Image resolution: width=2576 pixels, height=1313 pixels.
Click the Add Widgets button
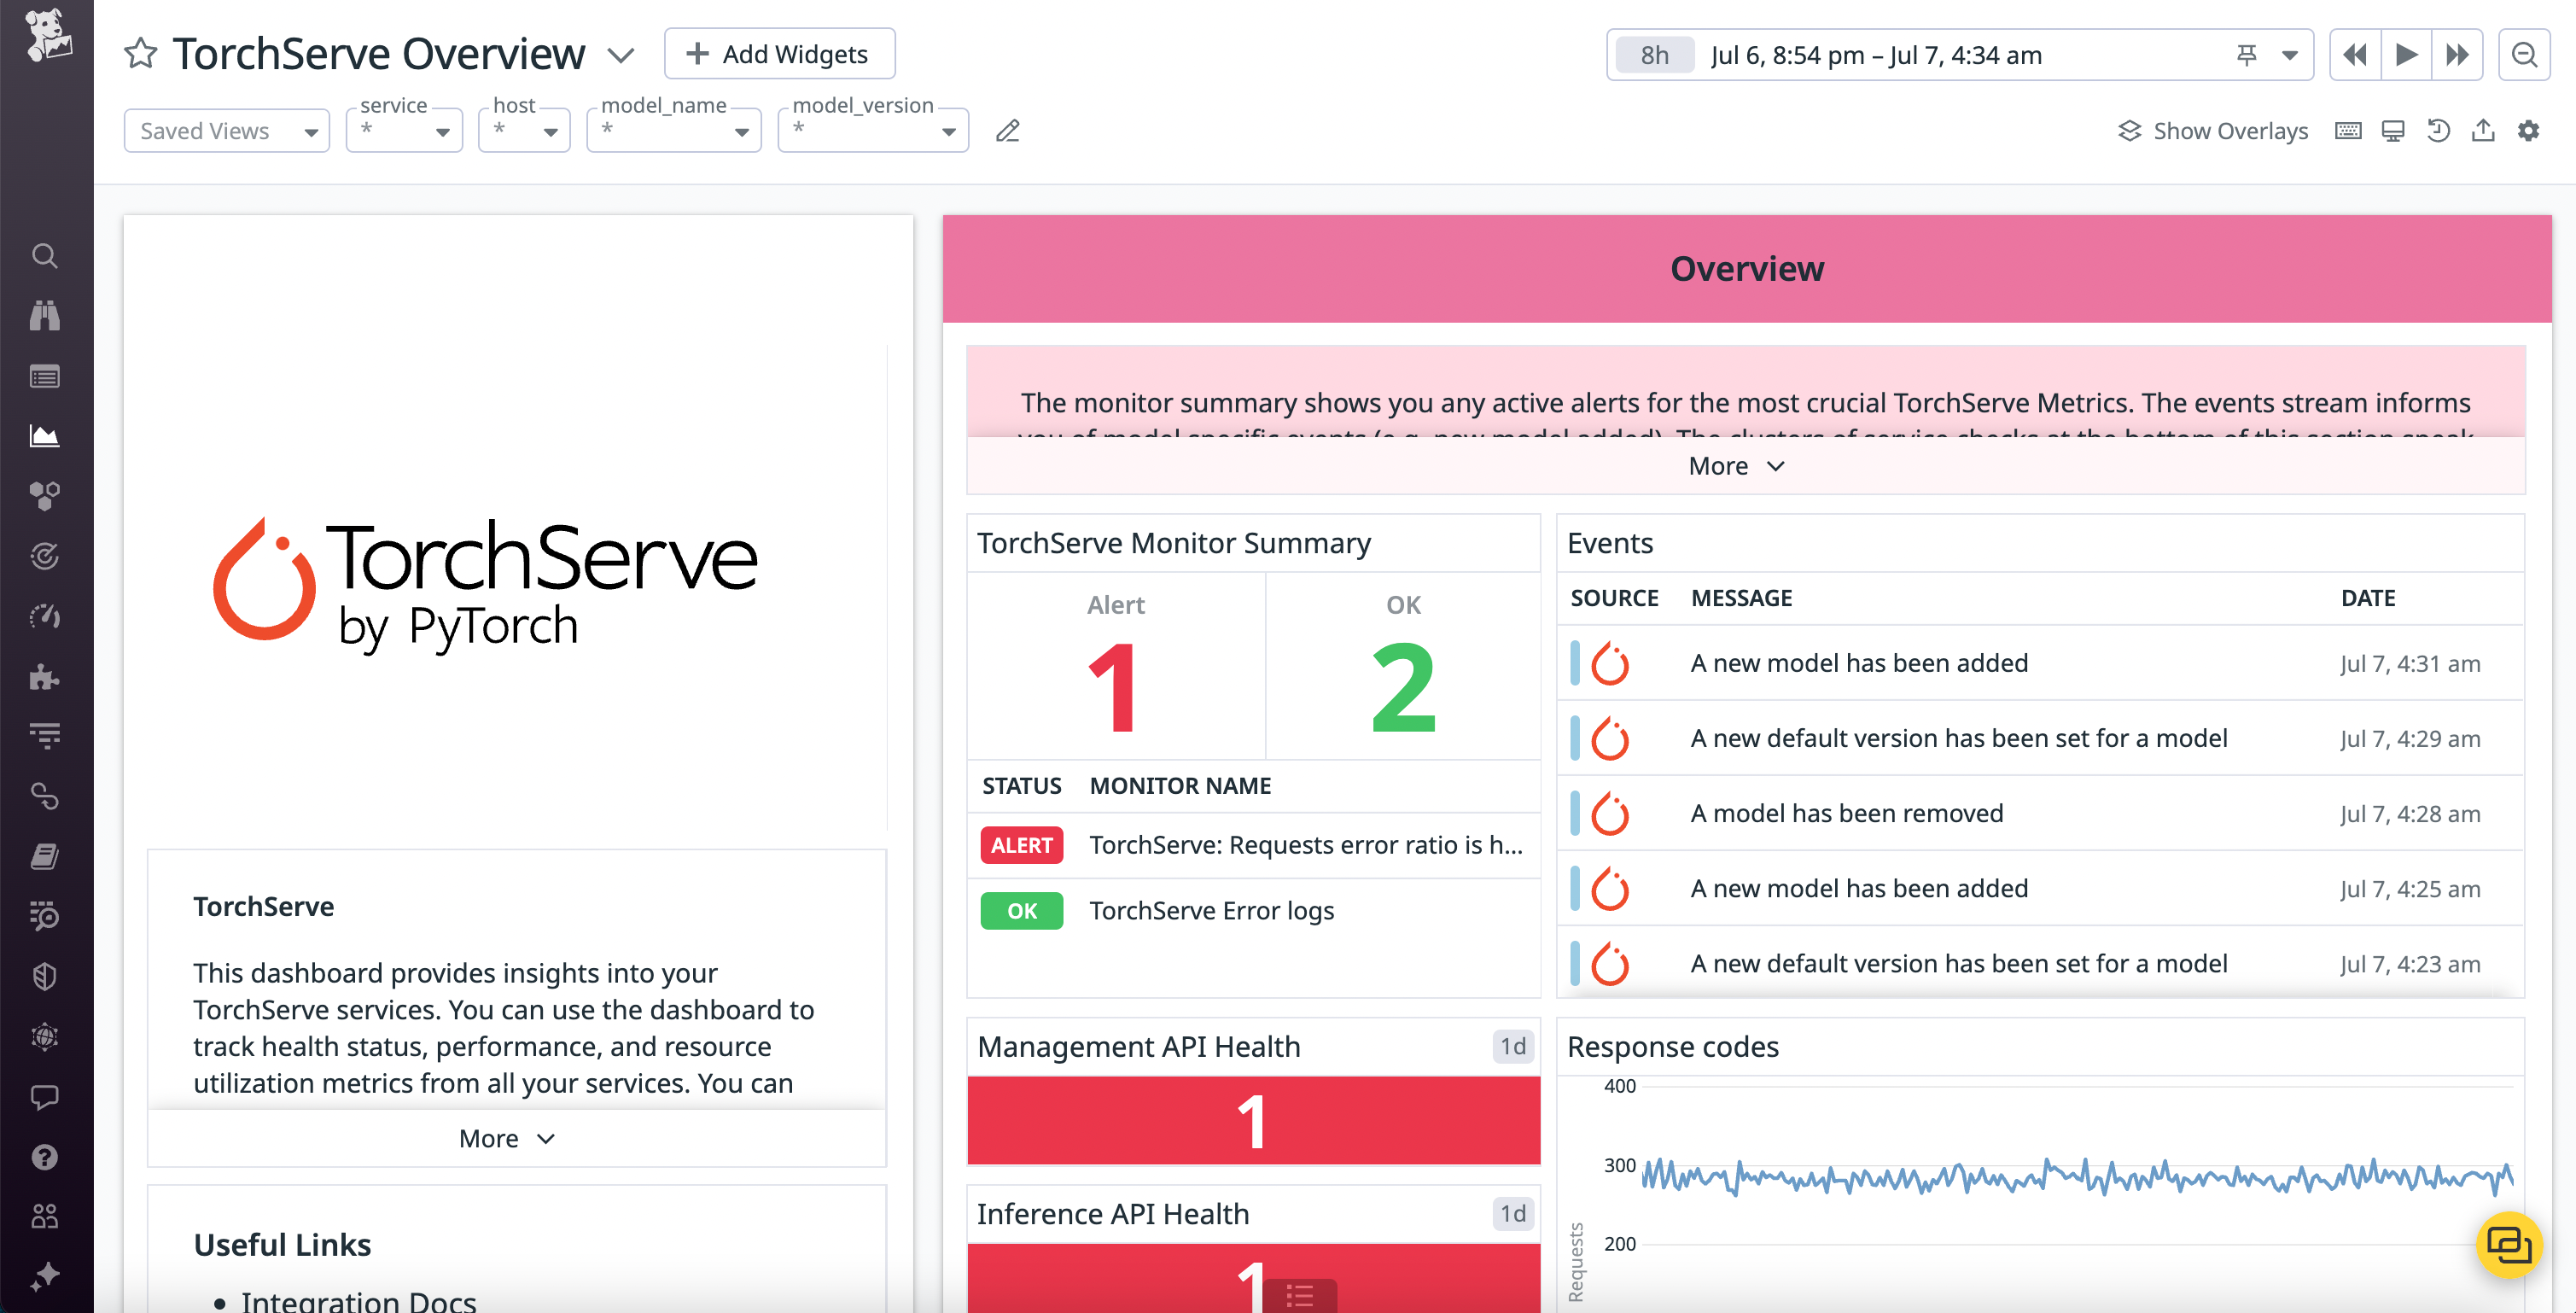coord(779,53)
